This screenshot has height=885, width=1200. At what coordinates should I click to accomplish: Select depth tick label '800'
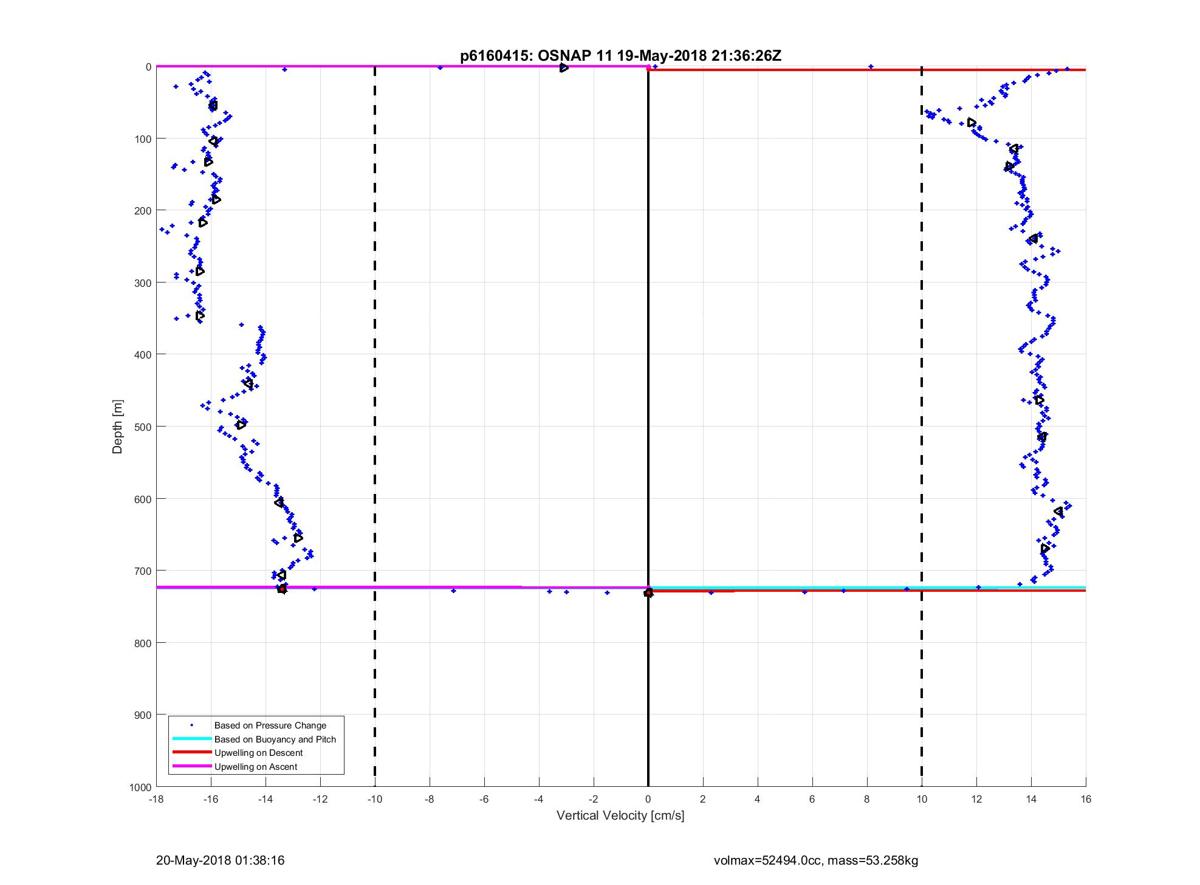point(142,643)
